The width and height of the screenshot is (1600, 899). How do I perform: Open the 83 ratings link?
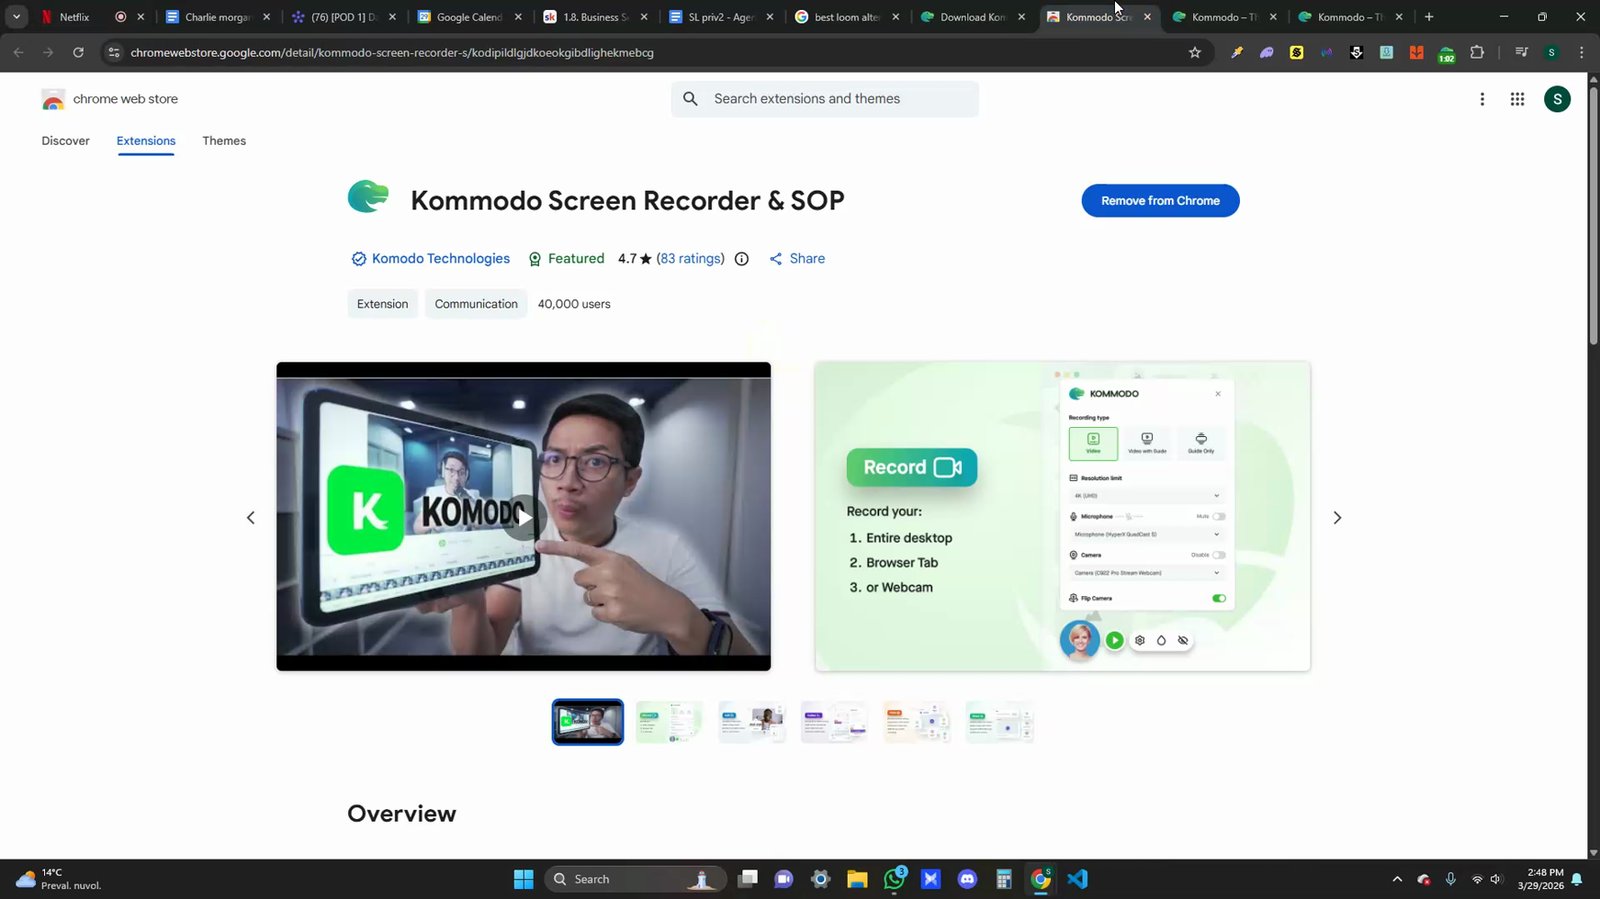[x=690, y=258]
